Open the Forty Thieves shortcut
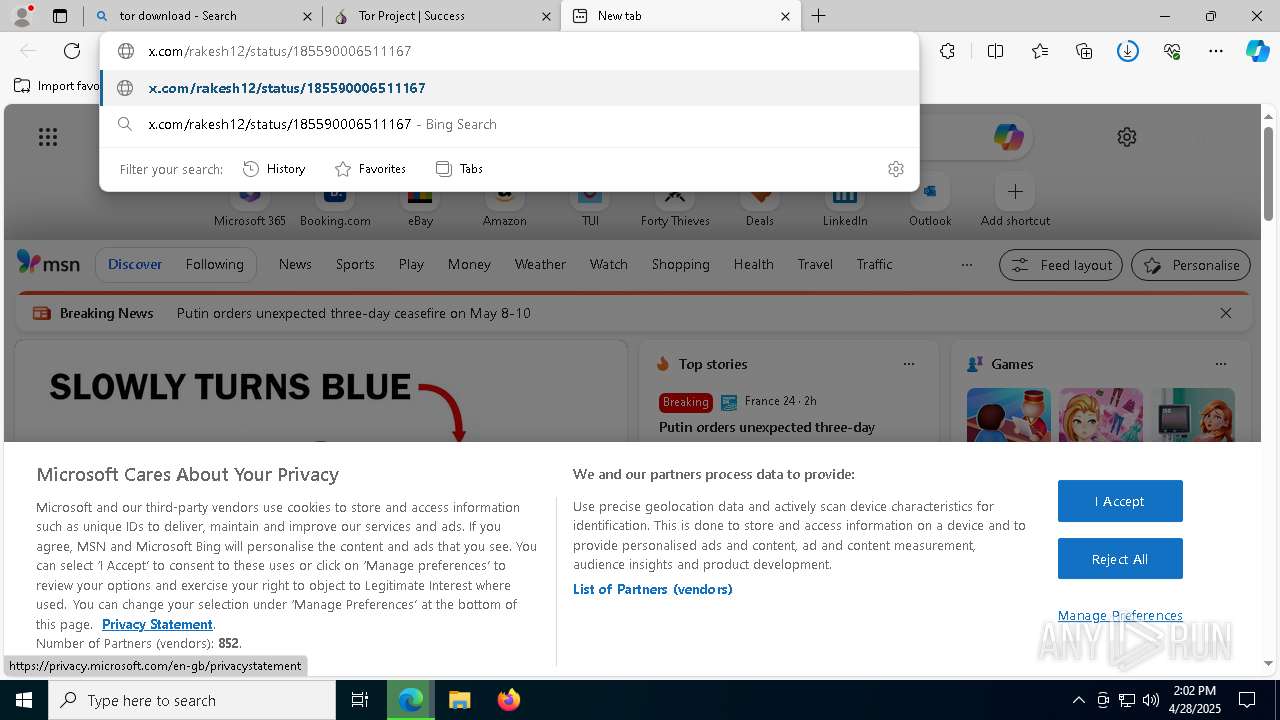Viewport: 1280px width, 720px height. tap(675, 206)
